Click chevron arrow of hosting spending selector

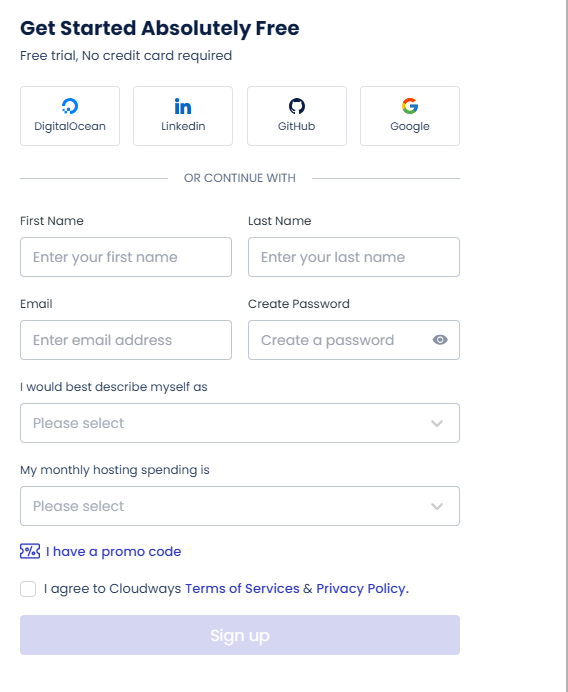[437, 507]
